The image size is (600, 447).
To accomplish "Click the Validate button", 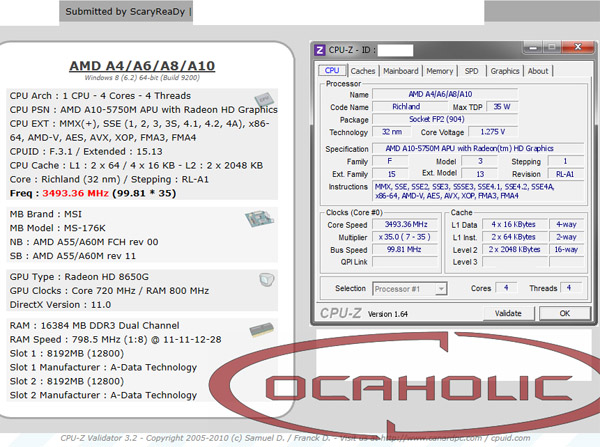I will tap(508, 313).
